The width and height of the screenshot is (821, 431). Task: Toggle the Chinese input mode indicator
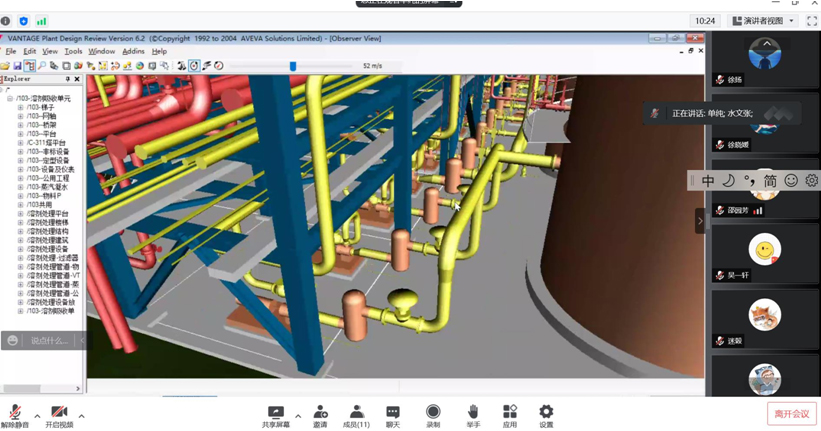coord(708,181)
